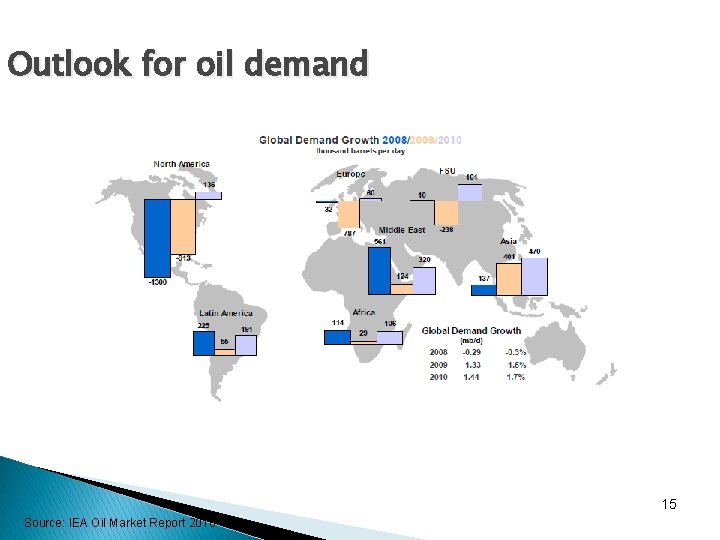720x540 pixels.
Task: Select Latin America's lavender 2010 bar
Action: coord(246,345)
